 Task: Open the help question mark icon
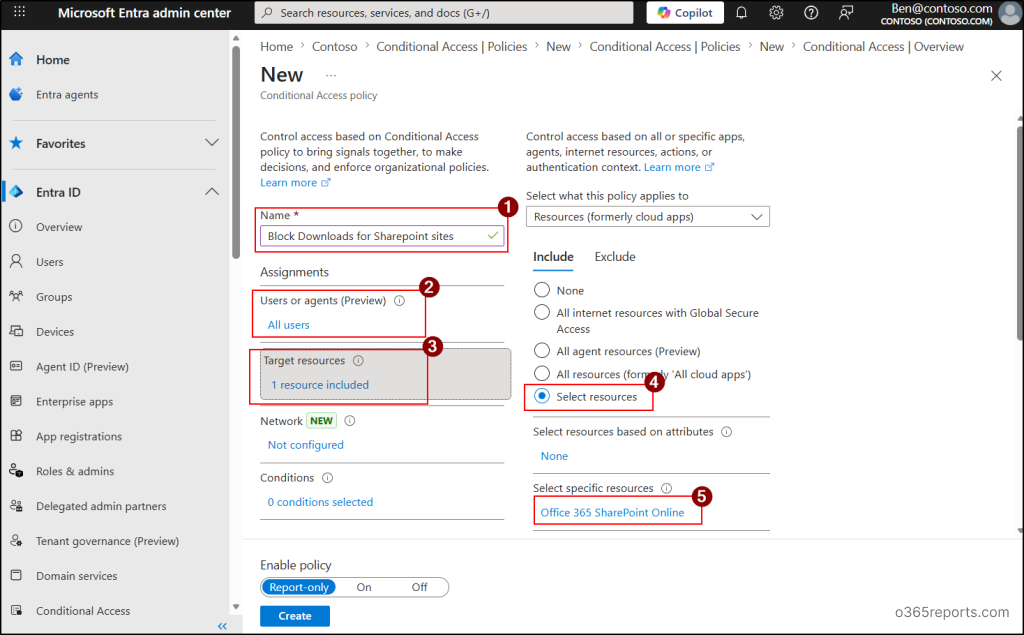coord(810,12)
